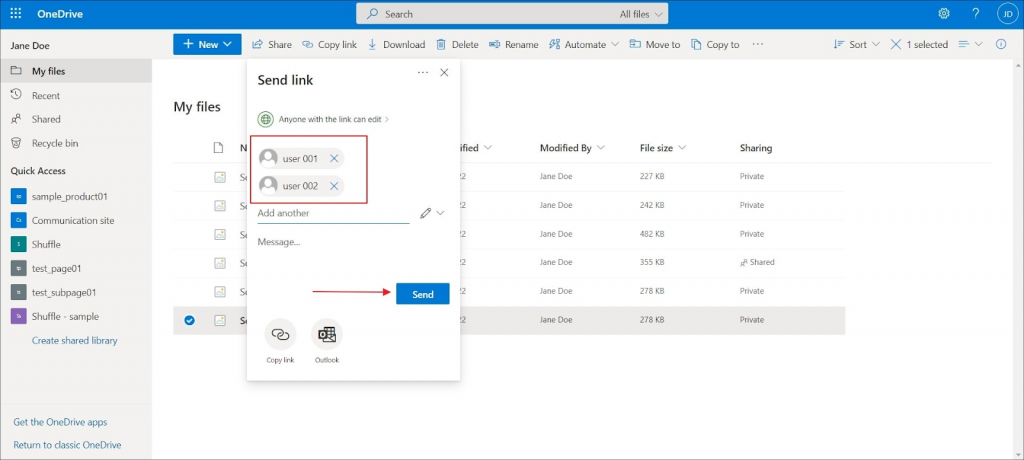Open the app launcher waffle icon
This screenshot has width=1024, height=460.
click(x=16, y=14)
